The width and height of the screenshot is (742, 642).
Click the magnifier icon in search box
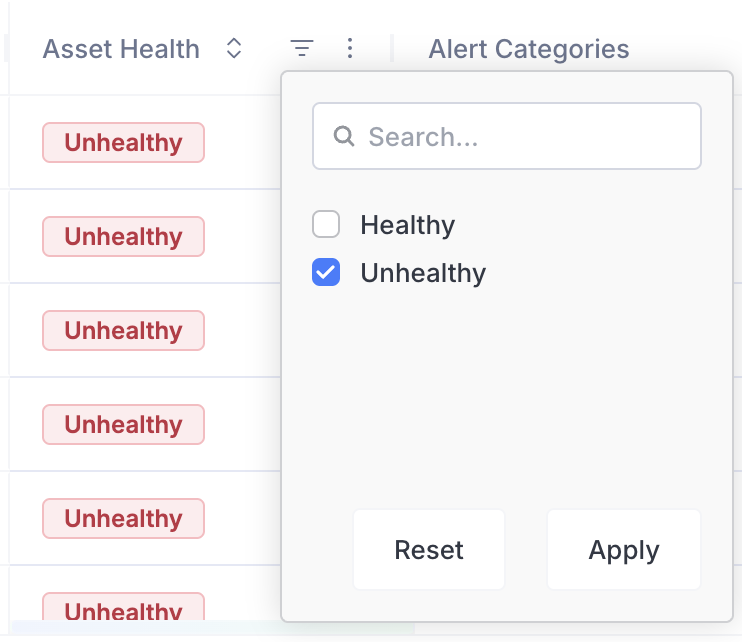point(344,136)
